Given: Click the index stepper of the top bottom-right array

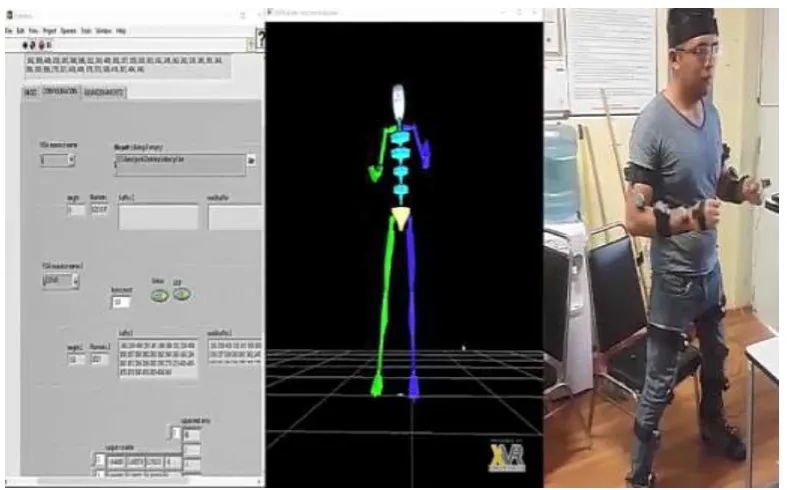Looking at the screenshot, I should point(175,433).
